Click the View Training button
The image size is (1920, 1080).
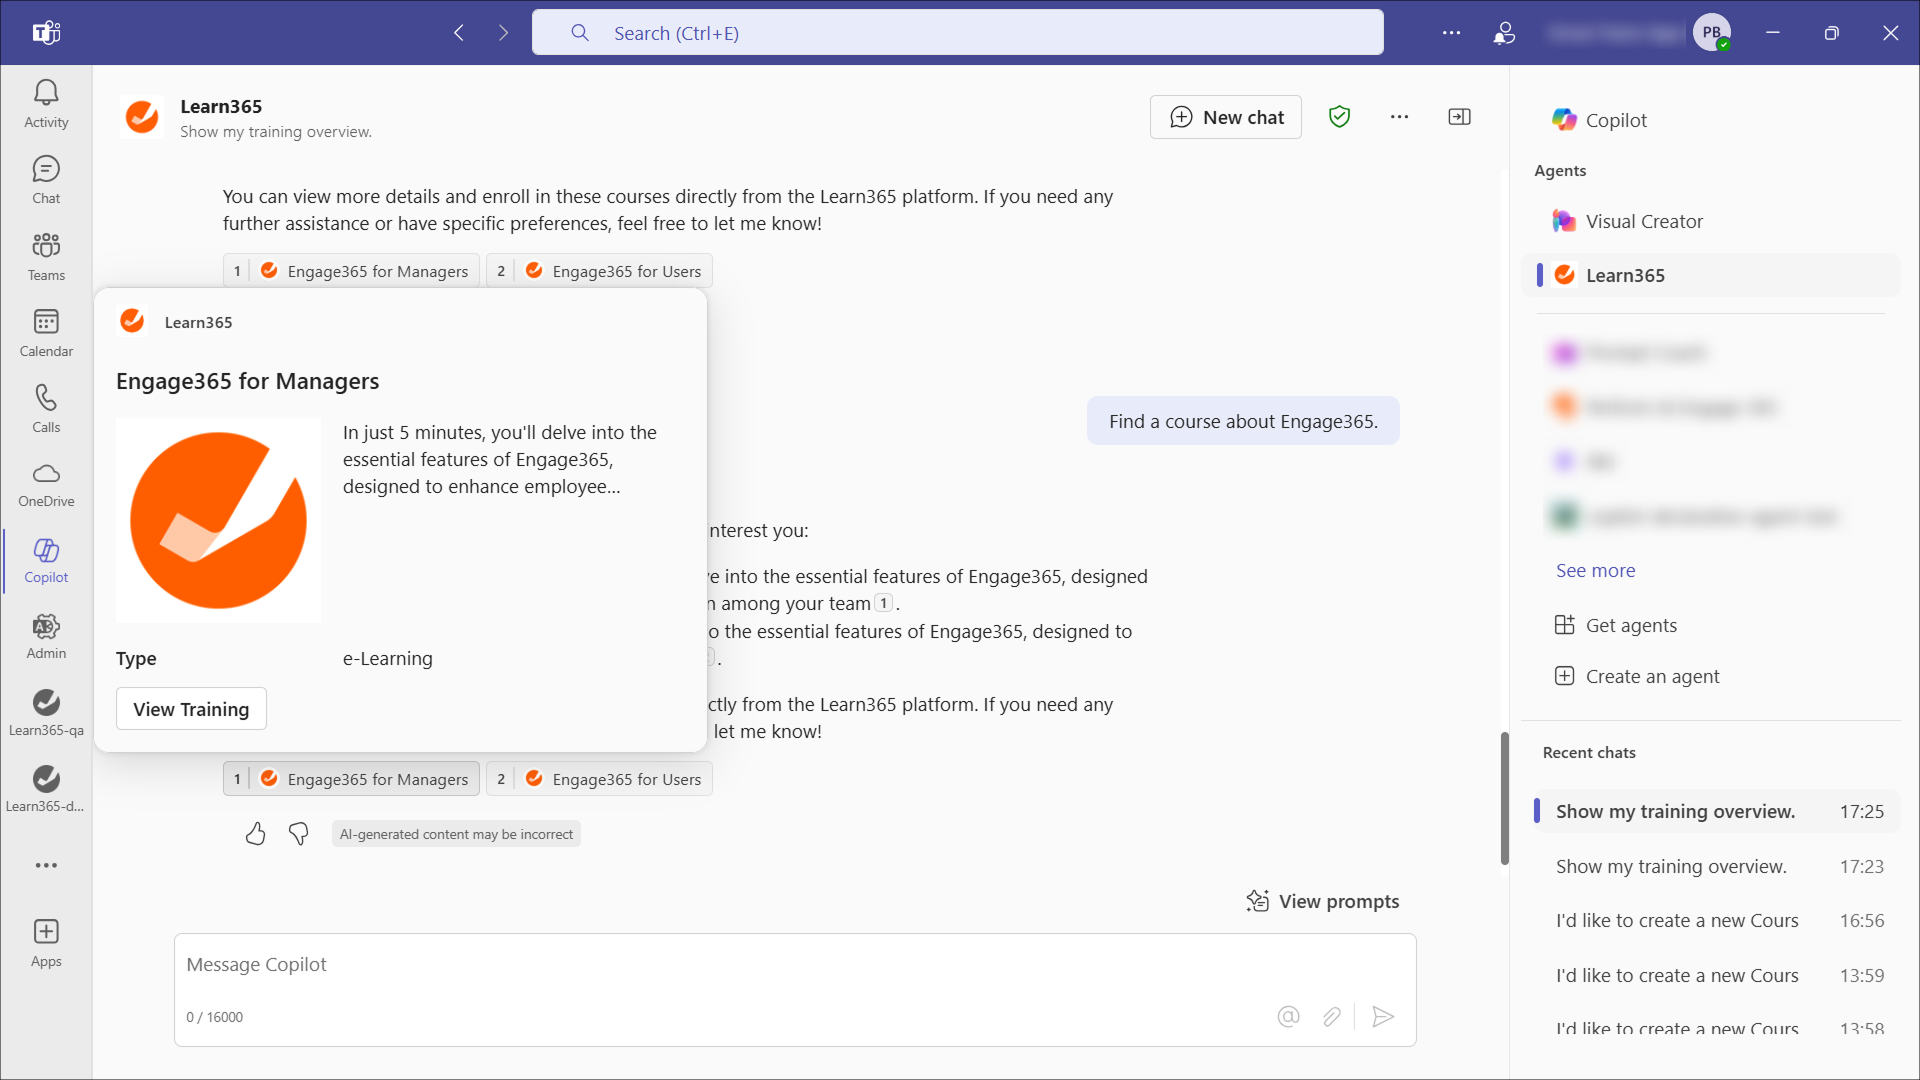(x=191, y=709)
